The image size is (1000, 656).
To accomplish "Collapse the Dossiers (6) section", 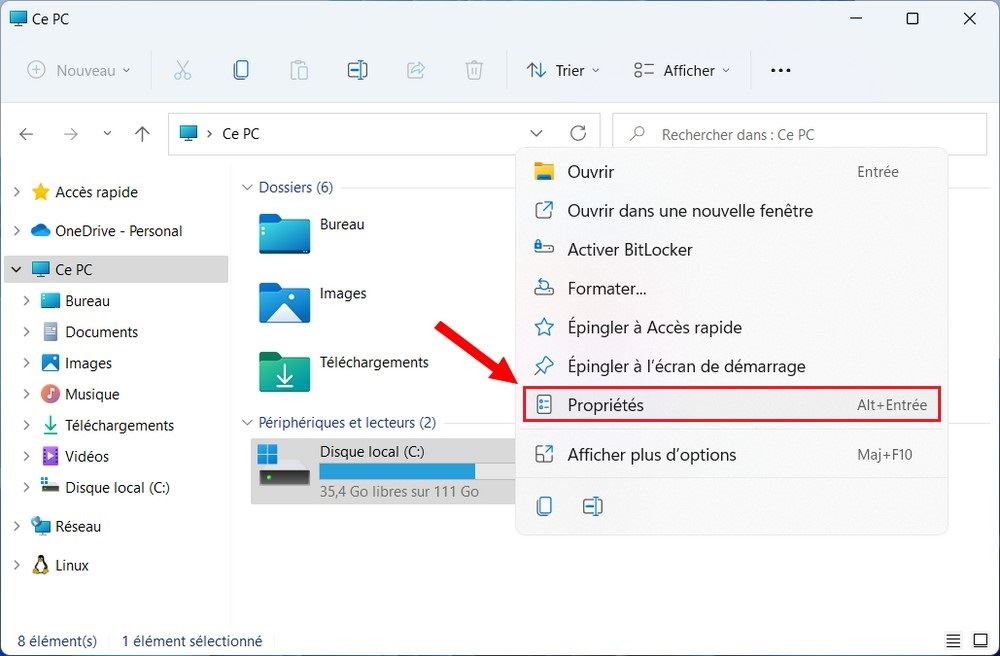I will (x=246, y=187).
